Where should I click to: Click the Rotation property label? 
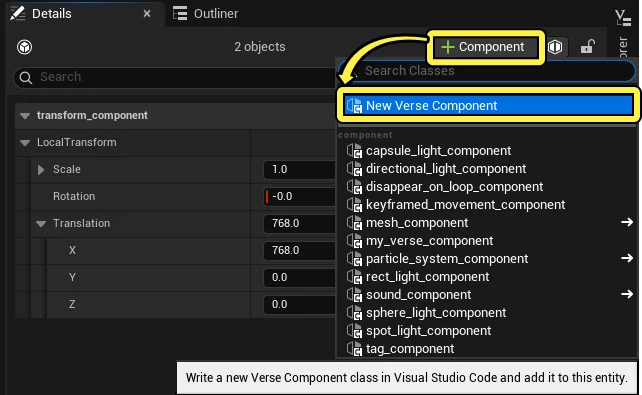coord(74,196)
